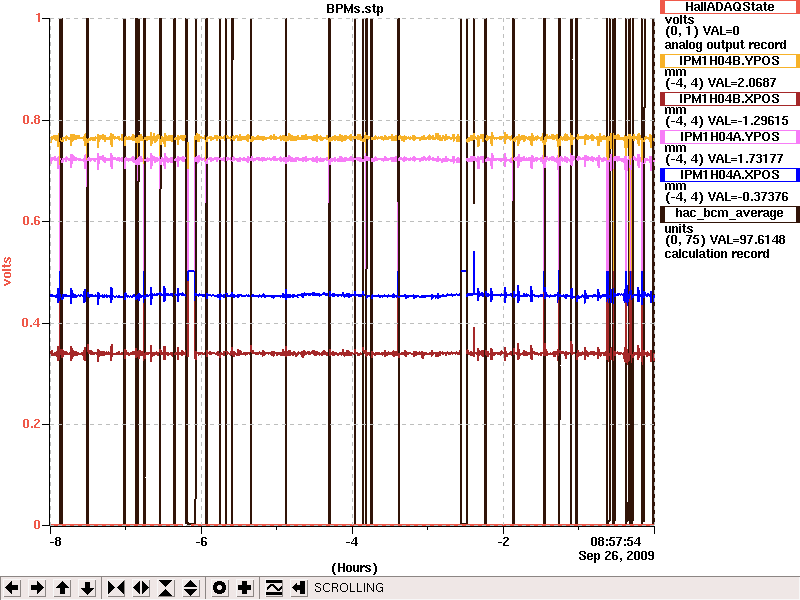The height and width of the screenshot is (600, 800).
Task: Click the 'Sep 26, 2009' date label
Action: coord(616,555)
